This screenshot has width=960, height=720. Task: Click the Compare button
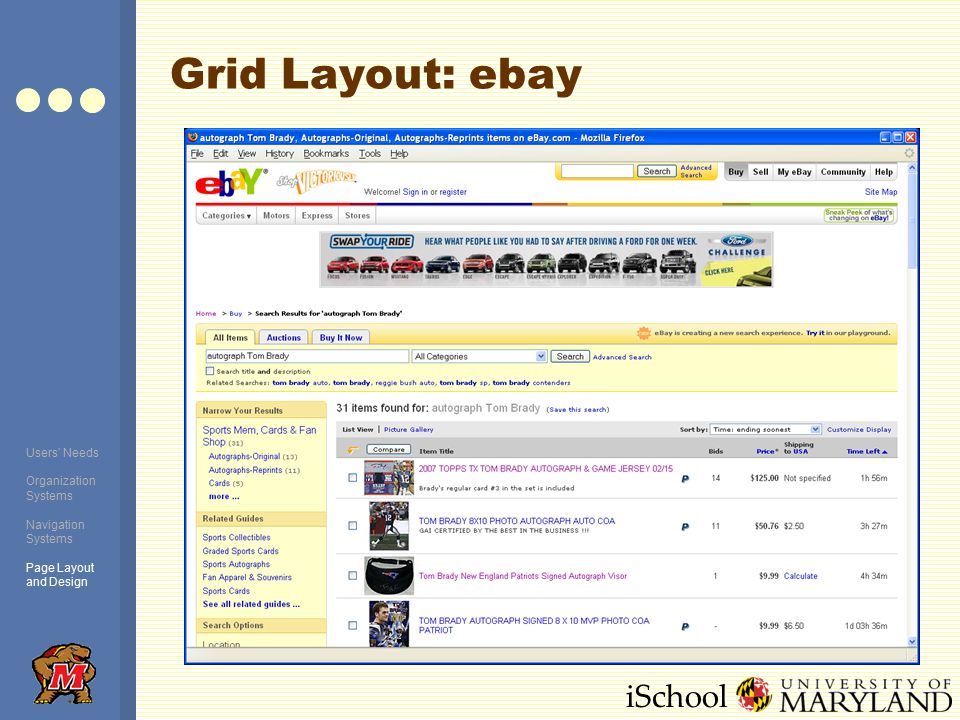coord(389,449)
